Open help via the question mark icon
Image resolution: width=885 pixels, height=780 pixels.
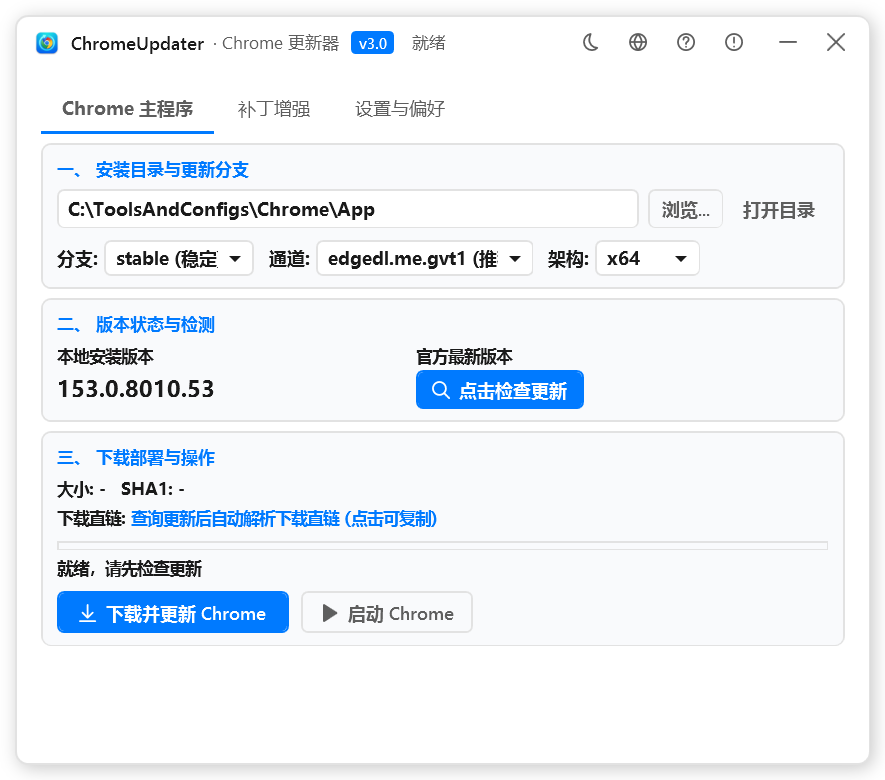686,42
